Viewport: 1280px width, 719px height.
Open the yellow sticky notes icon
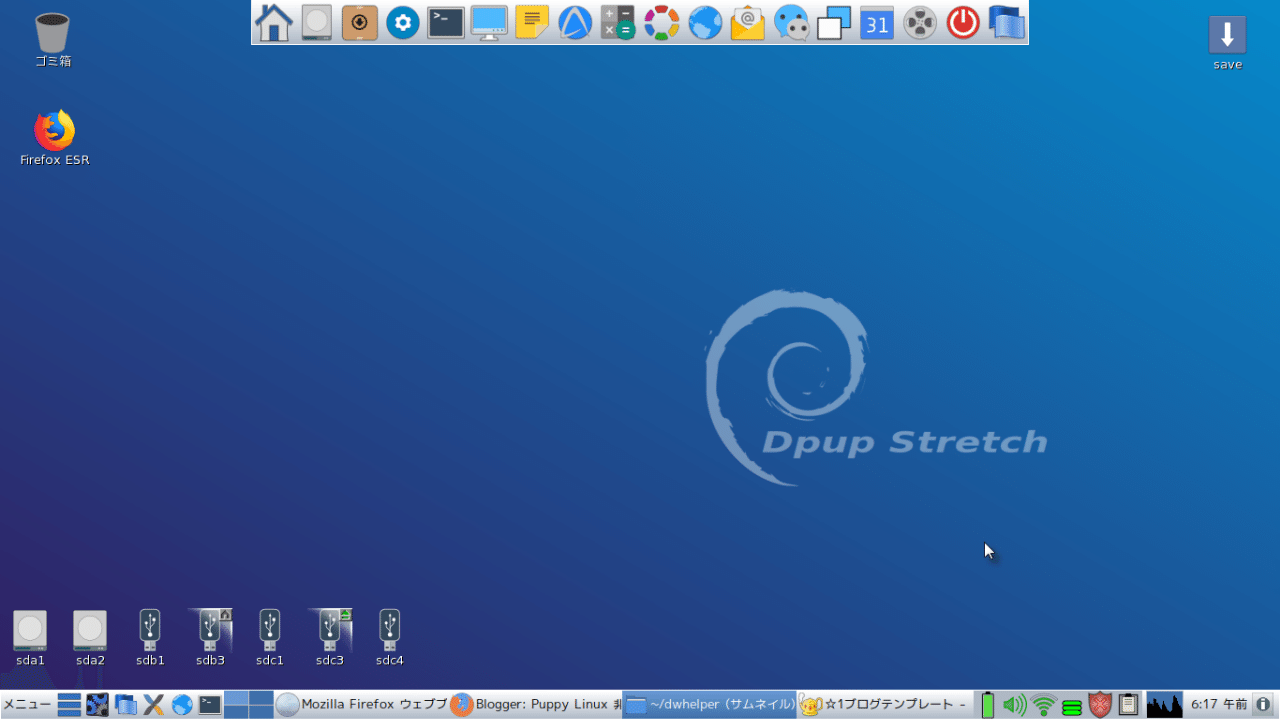coord(532,22)
